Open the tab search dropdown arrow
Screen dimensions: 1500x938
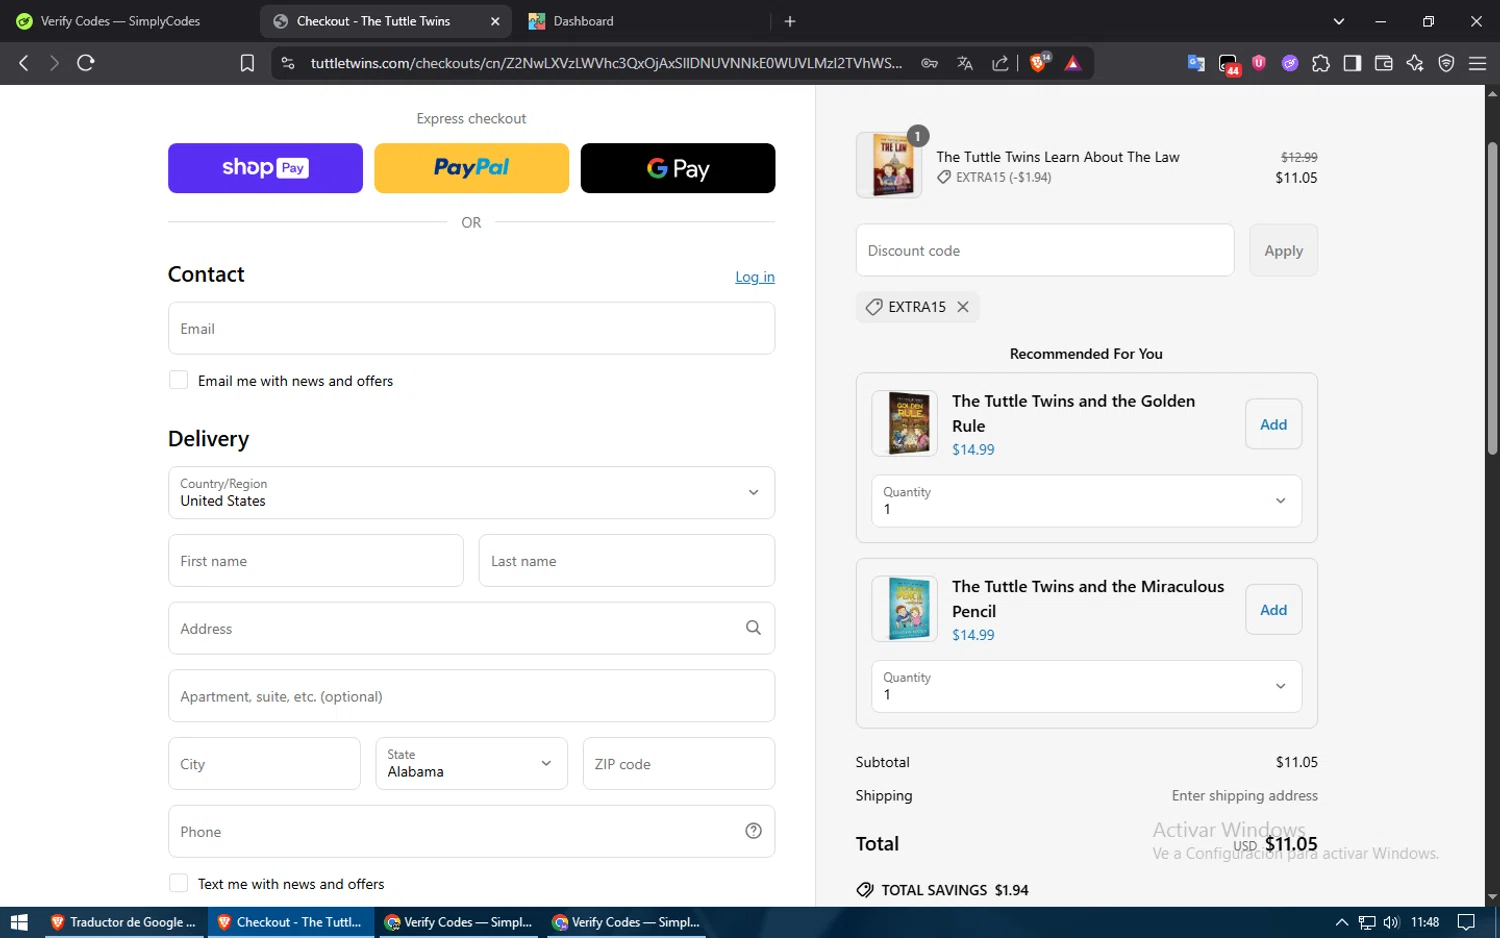click(x=1339, y=21)
